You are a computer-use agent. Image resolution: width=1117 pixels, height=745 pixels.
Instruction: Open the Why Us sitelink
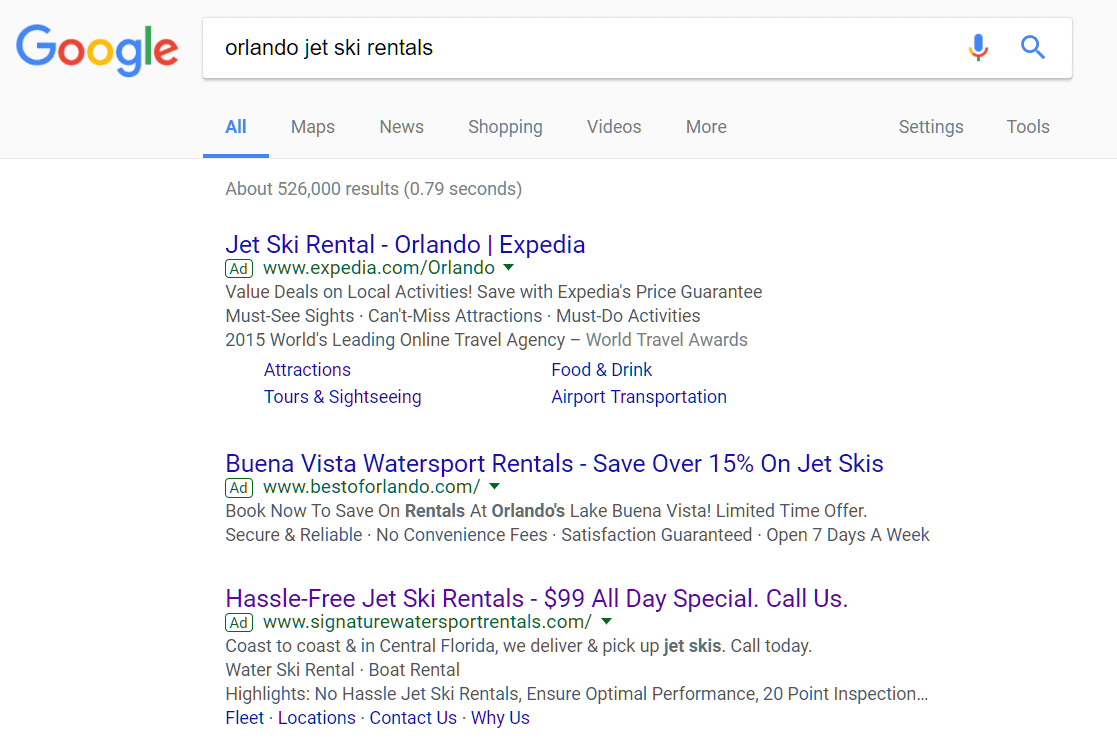tap(500, 718)
